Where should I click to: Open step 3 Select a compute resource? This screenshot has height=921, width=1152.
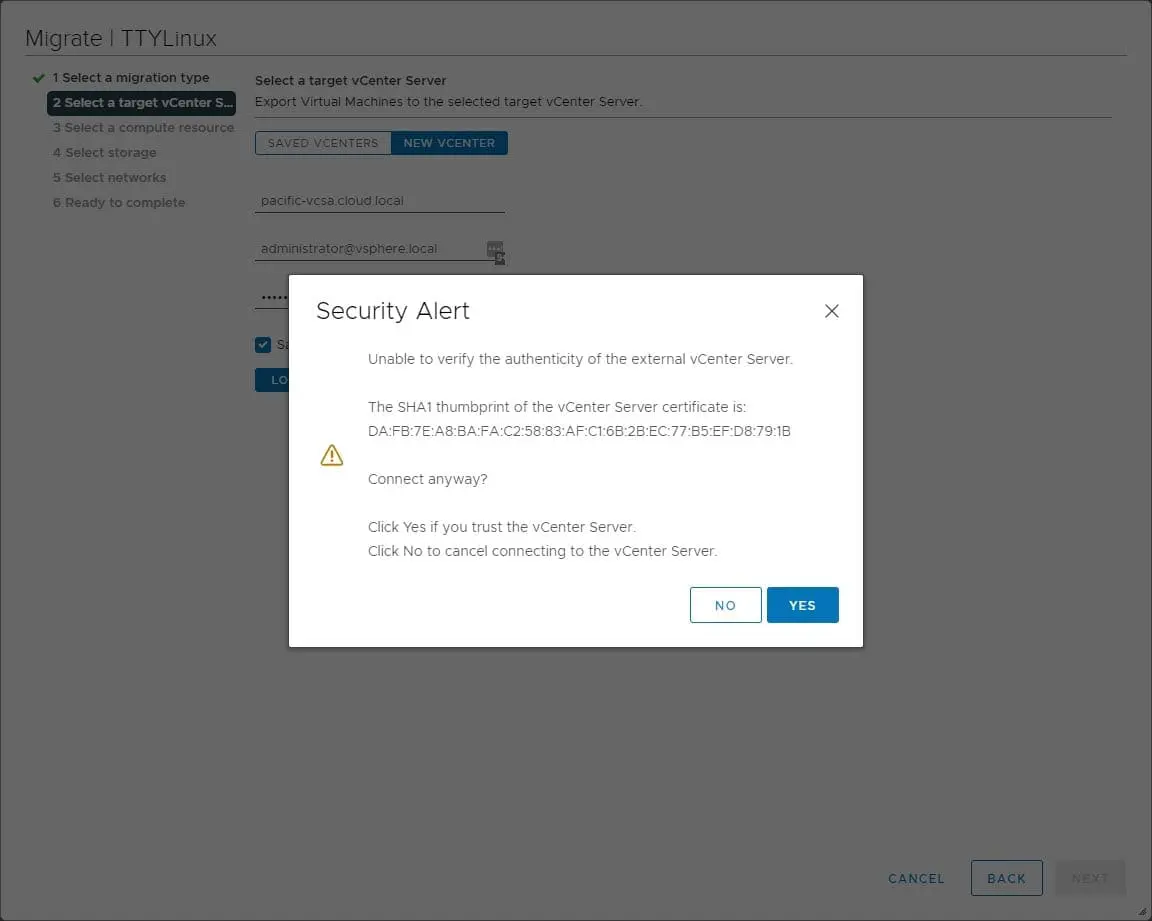143,128
